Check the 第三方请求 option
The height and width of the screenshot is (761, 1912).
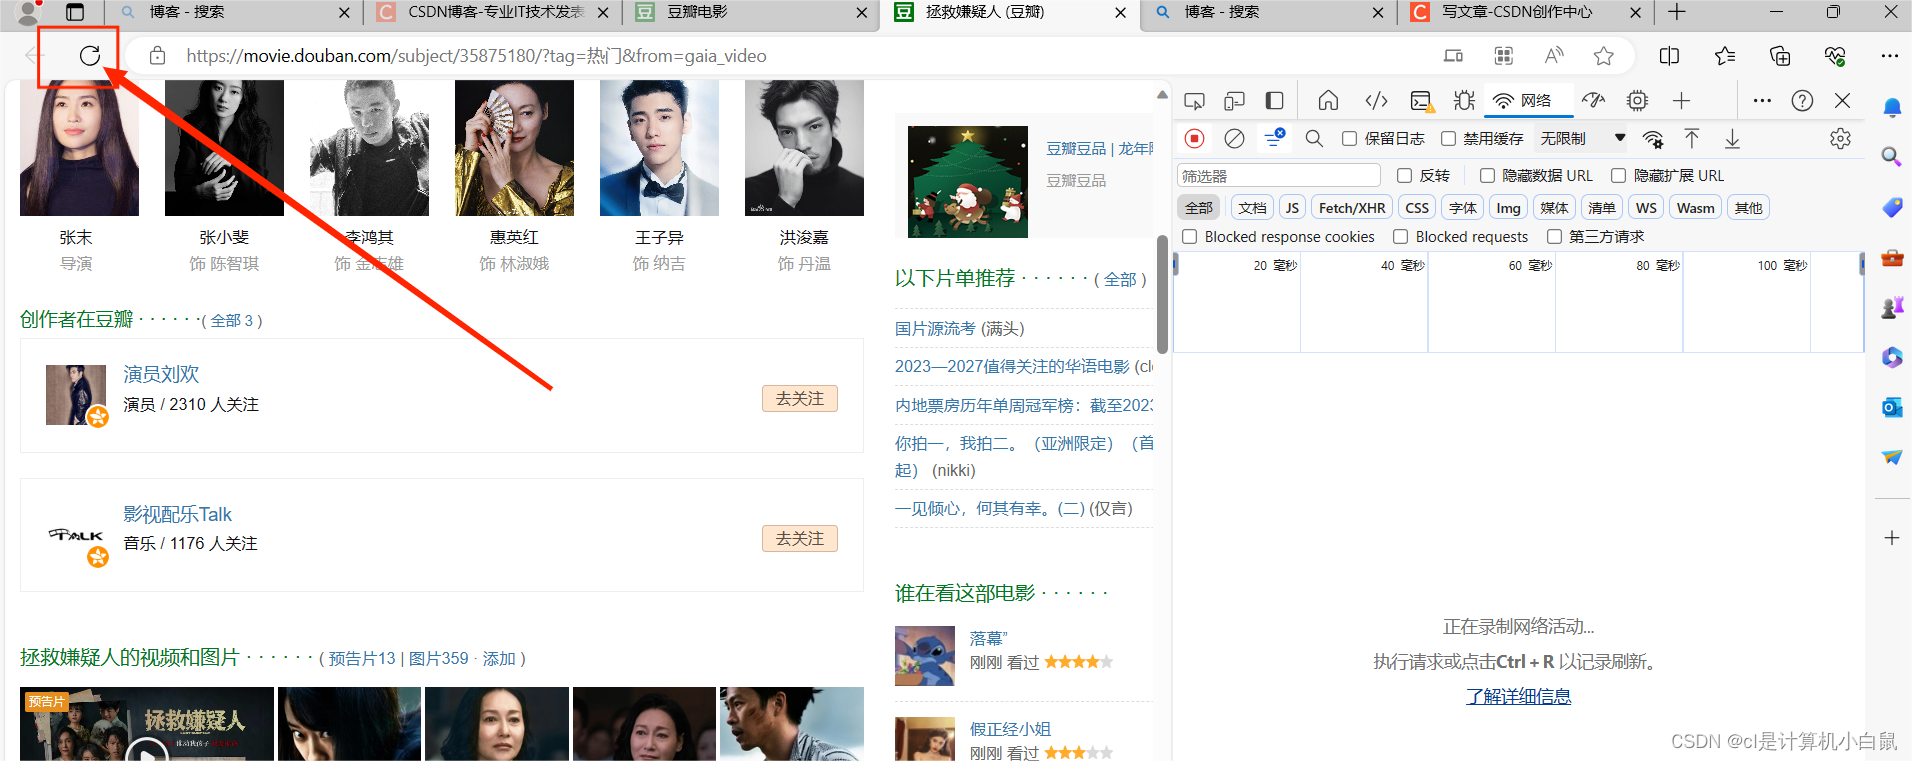(1554, 237)
